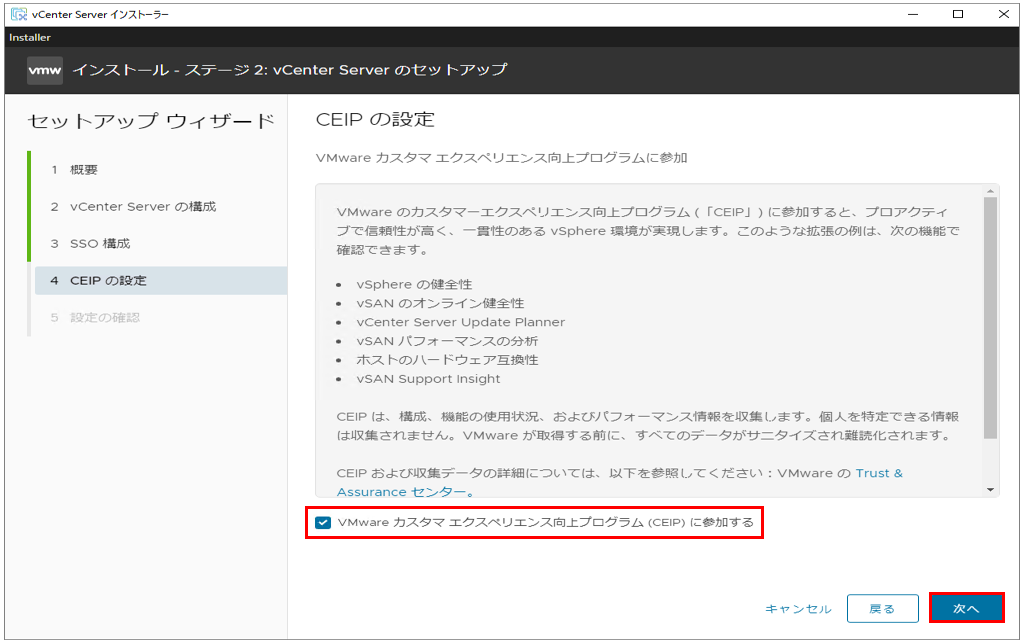Click the ホストのハードウェア互換性 bullet text

pos(447,360)
